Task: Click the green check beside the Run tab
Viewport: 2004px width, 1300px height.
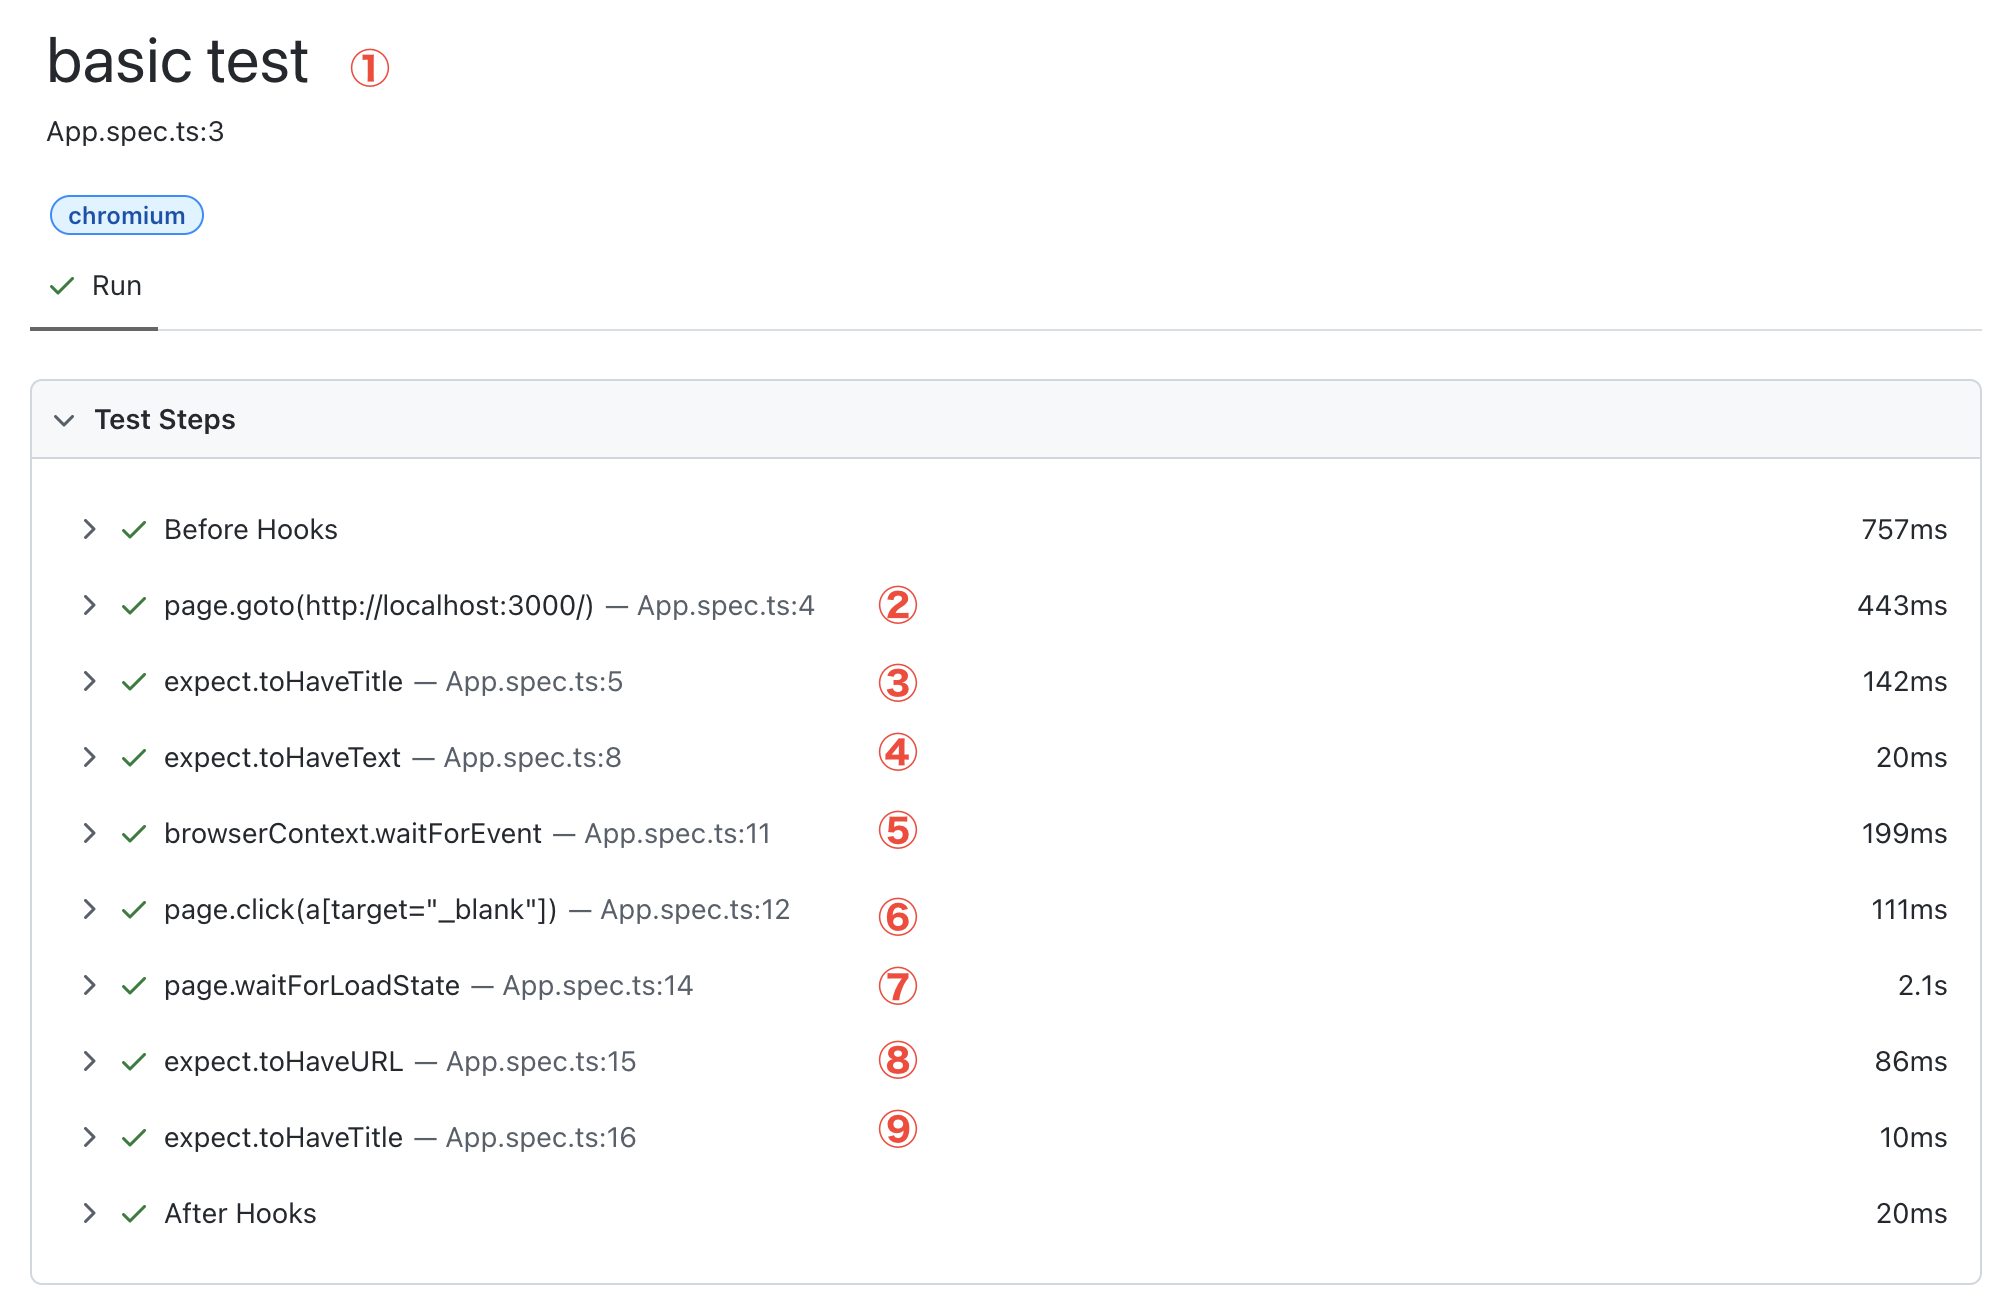Action: click(60, 286)
